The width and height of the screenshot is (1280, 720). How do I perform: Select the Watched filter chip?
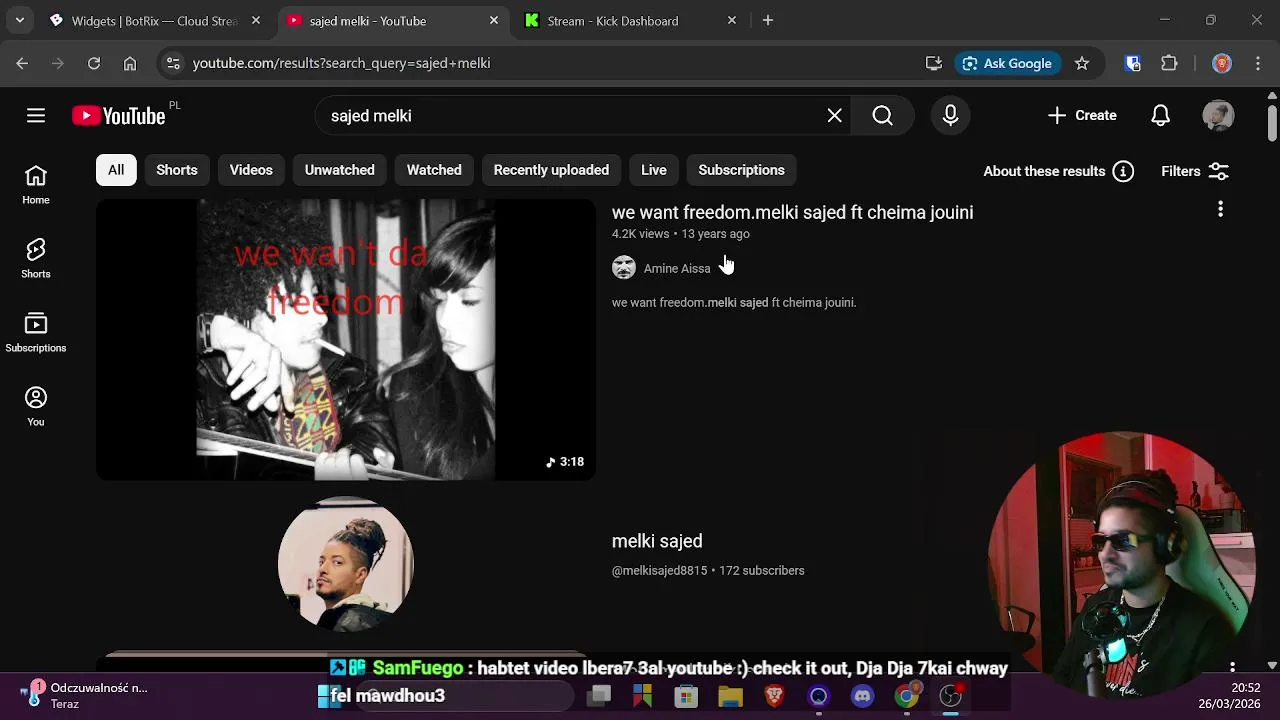coord(434,170)
